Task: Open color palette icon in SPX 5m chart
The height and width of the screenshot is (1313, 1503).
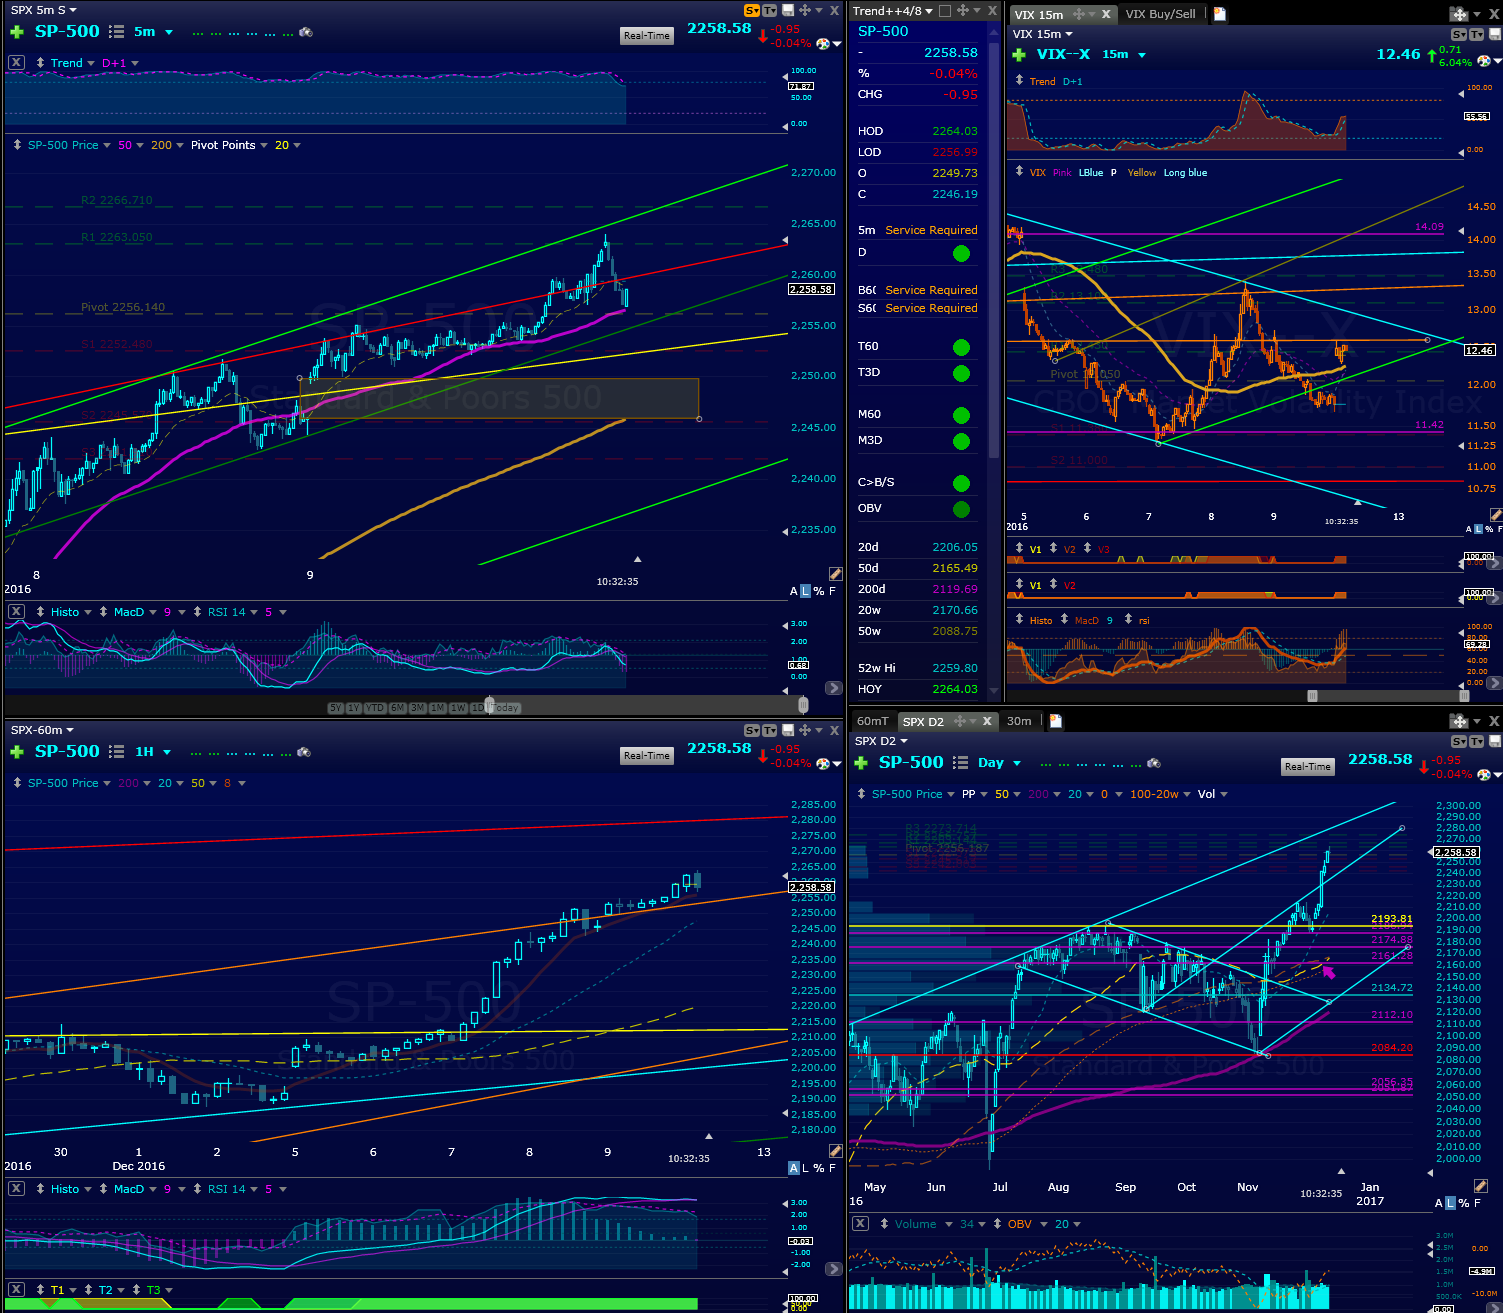Action: coord(823,44)
